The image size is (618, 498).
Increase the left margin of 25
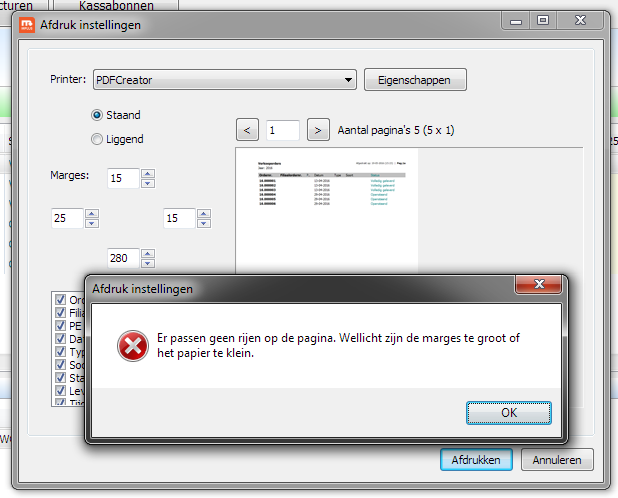pos(92,214)
